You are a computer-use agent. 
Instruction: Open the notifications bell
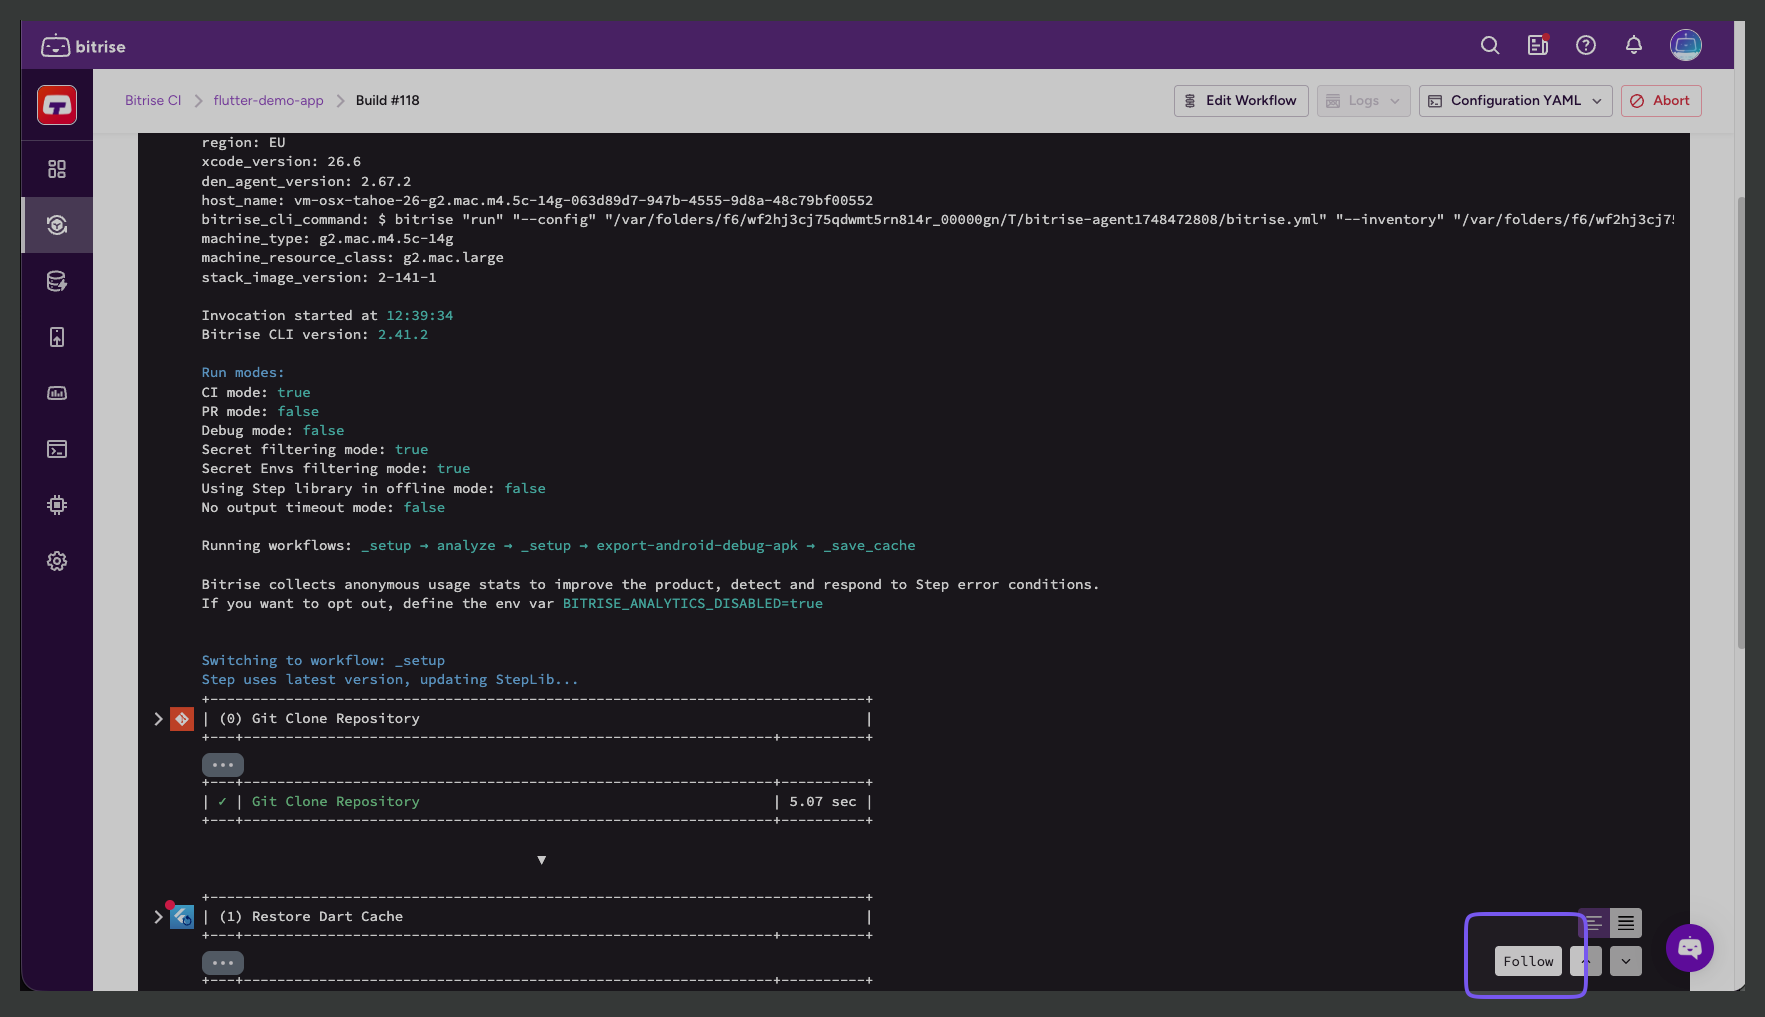1634,45
